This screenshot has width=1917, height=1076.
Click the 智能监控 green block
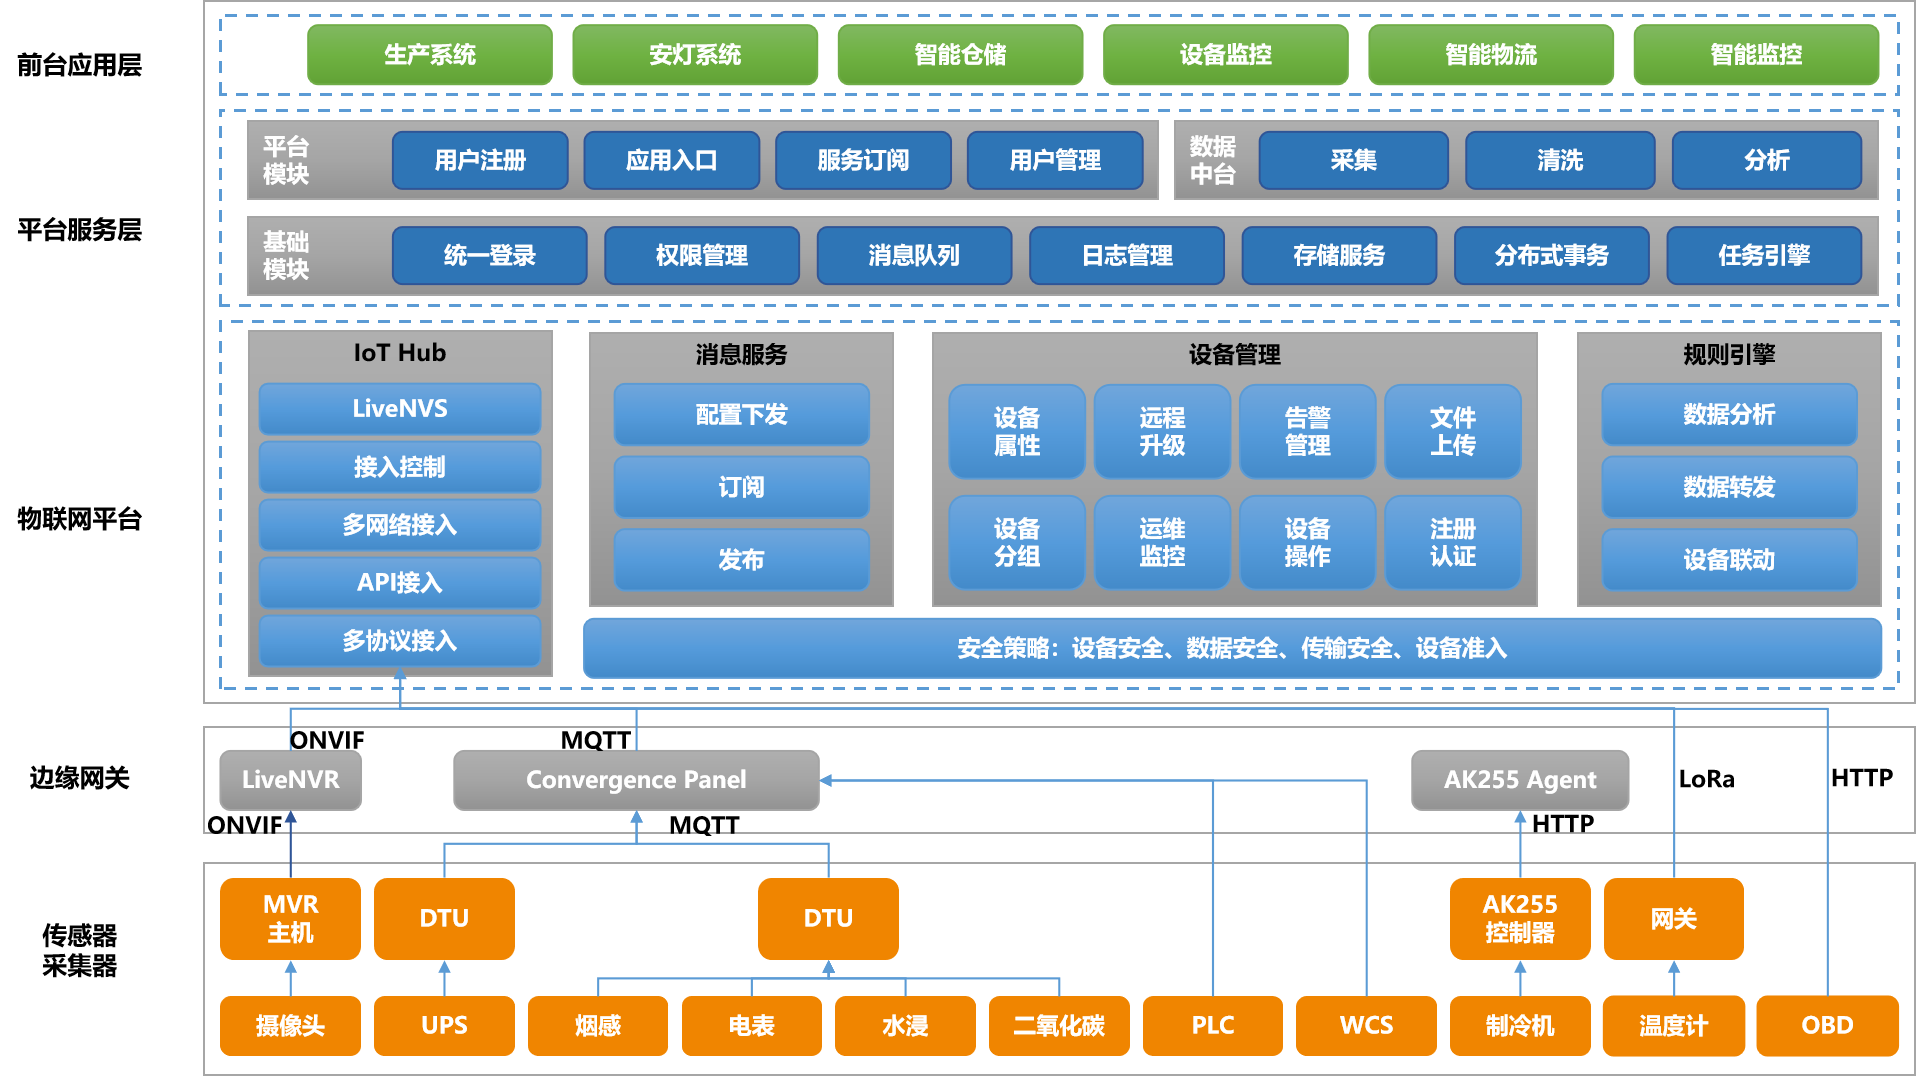coord(1755,55)
